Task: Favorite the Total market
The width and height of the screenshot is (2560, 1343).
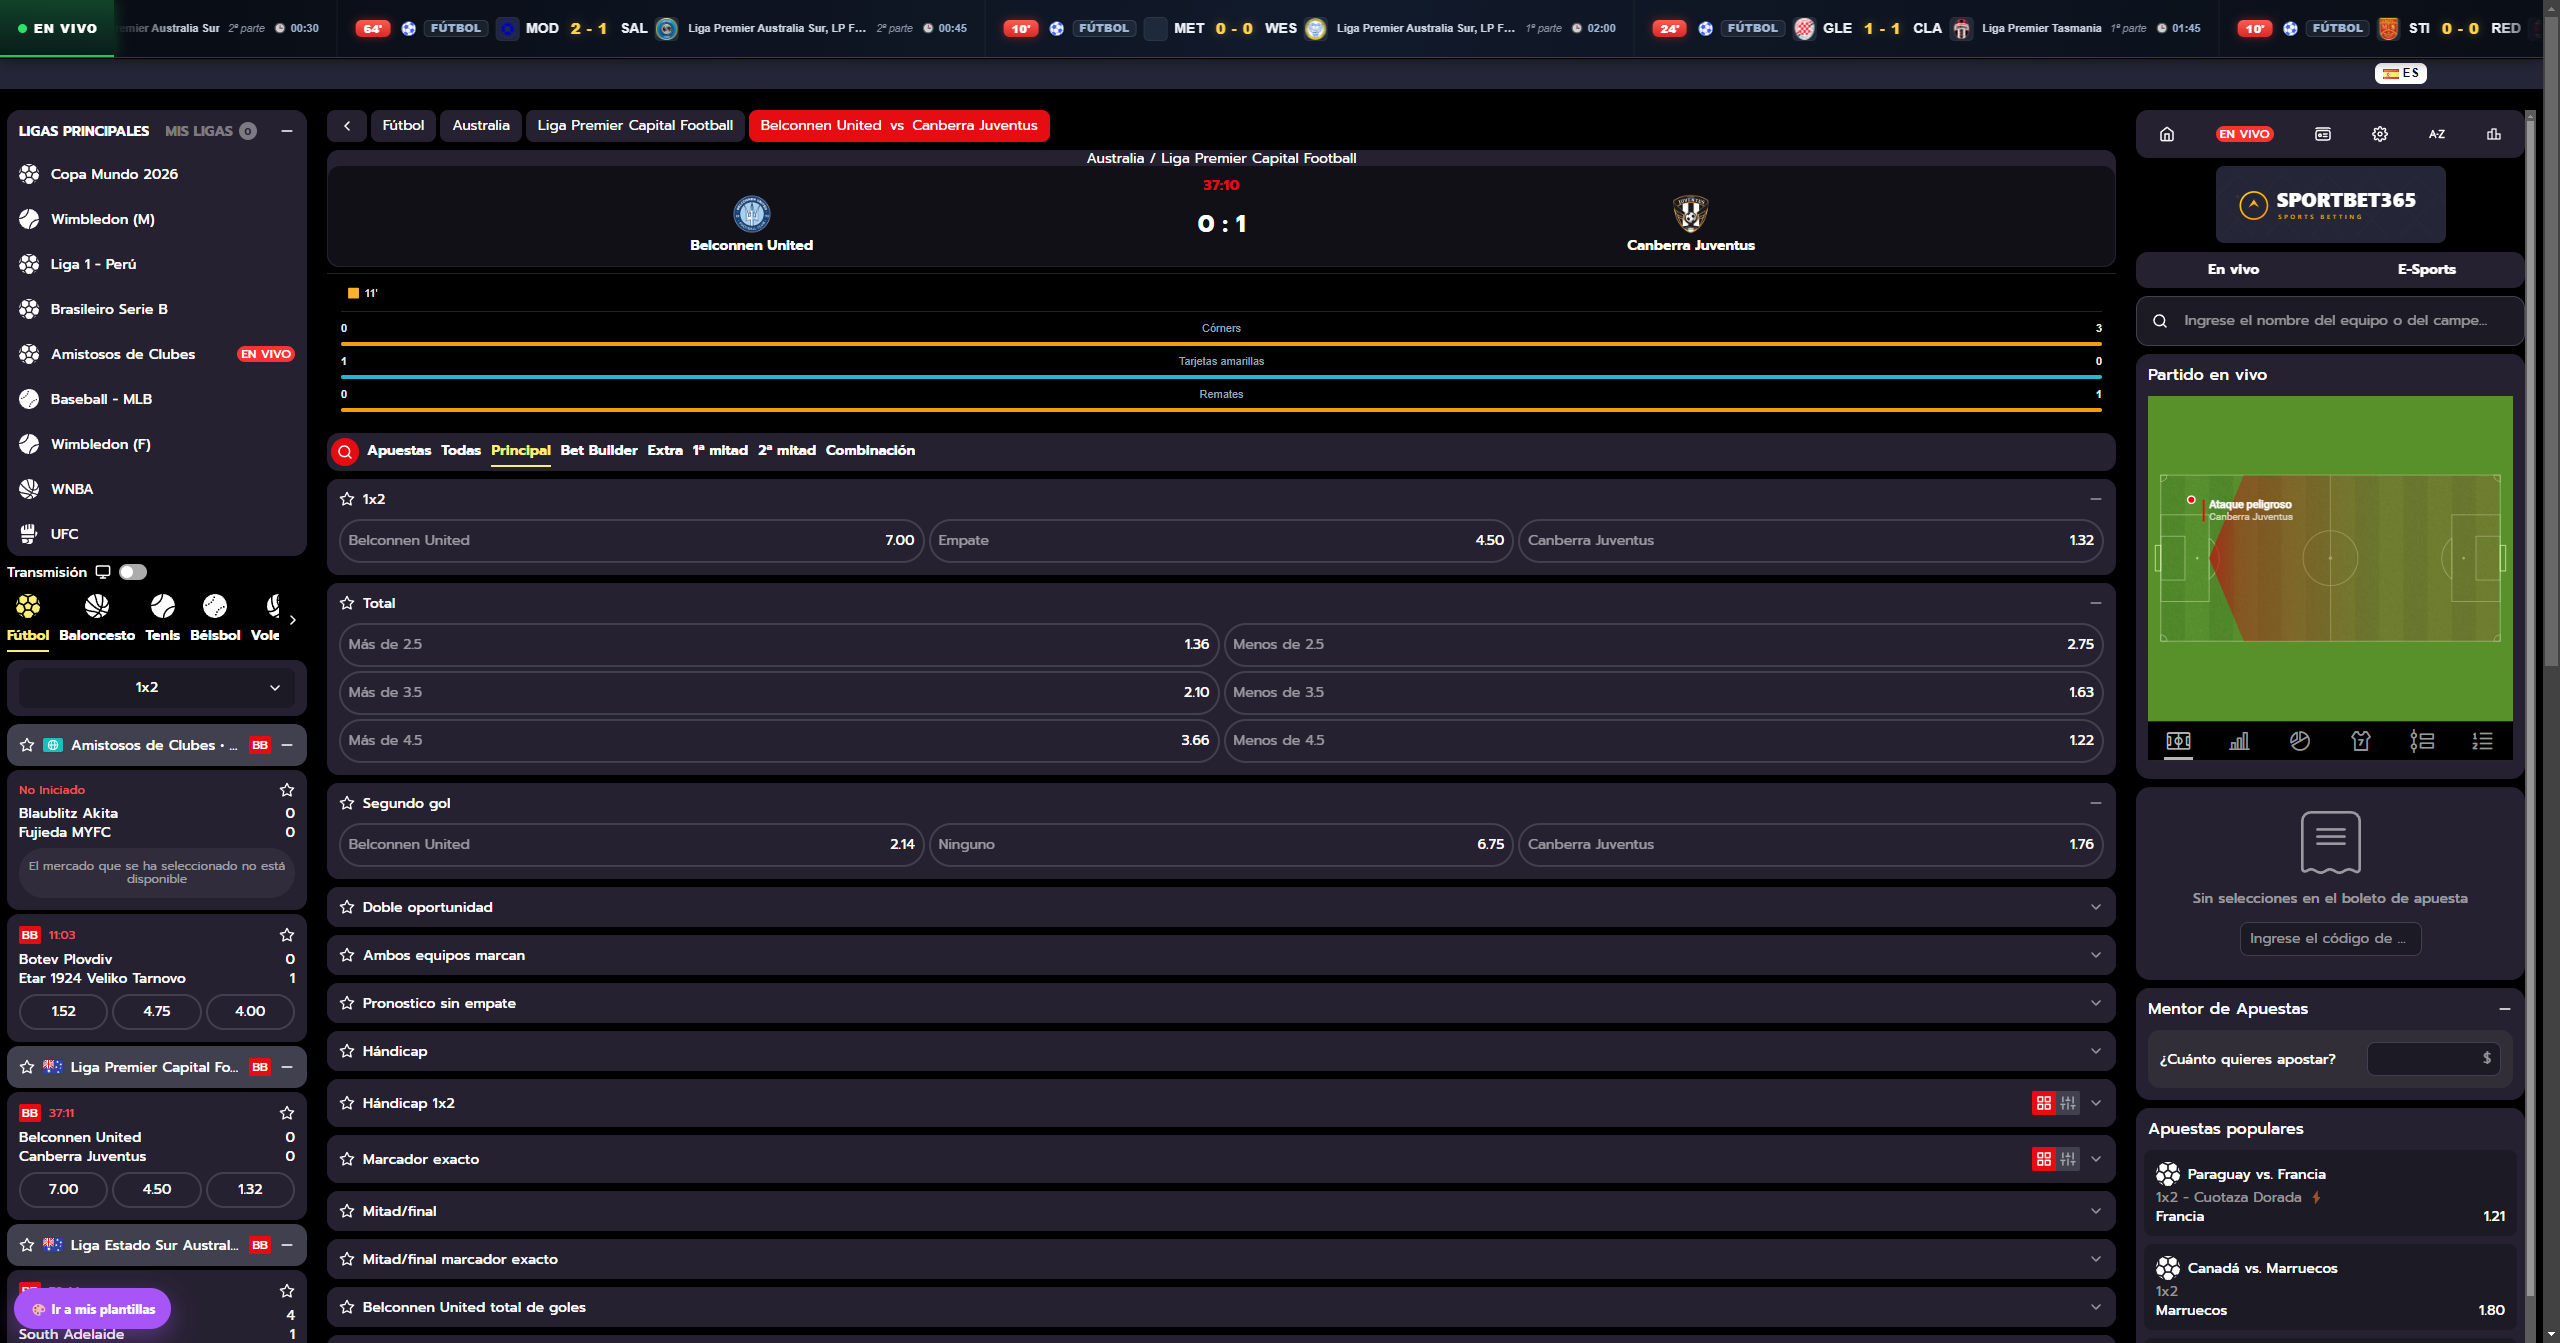Action: (x=347, y=603)
